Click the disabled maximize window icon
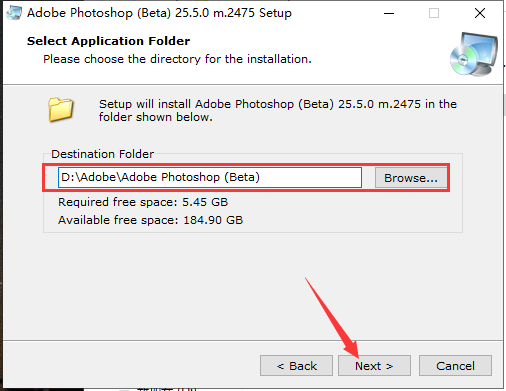Image resolution: width=506 pixels, height=391 pixels. click(434, 13)
